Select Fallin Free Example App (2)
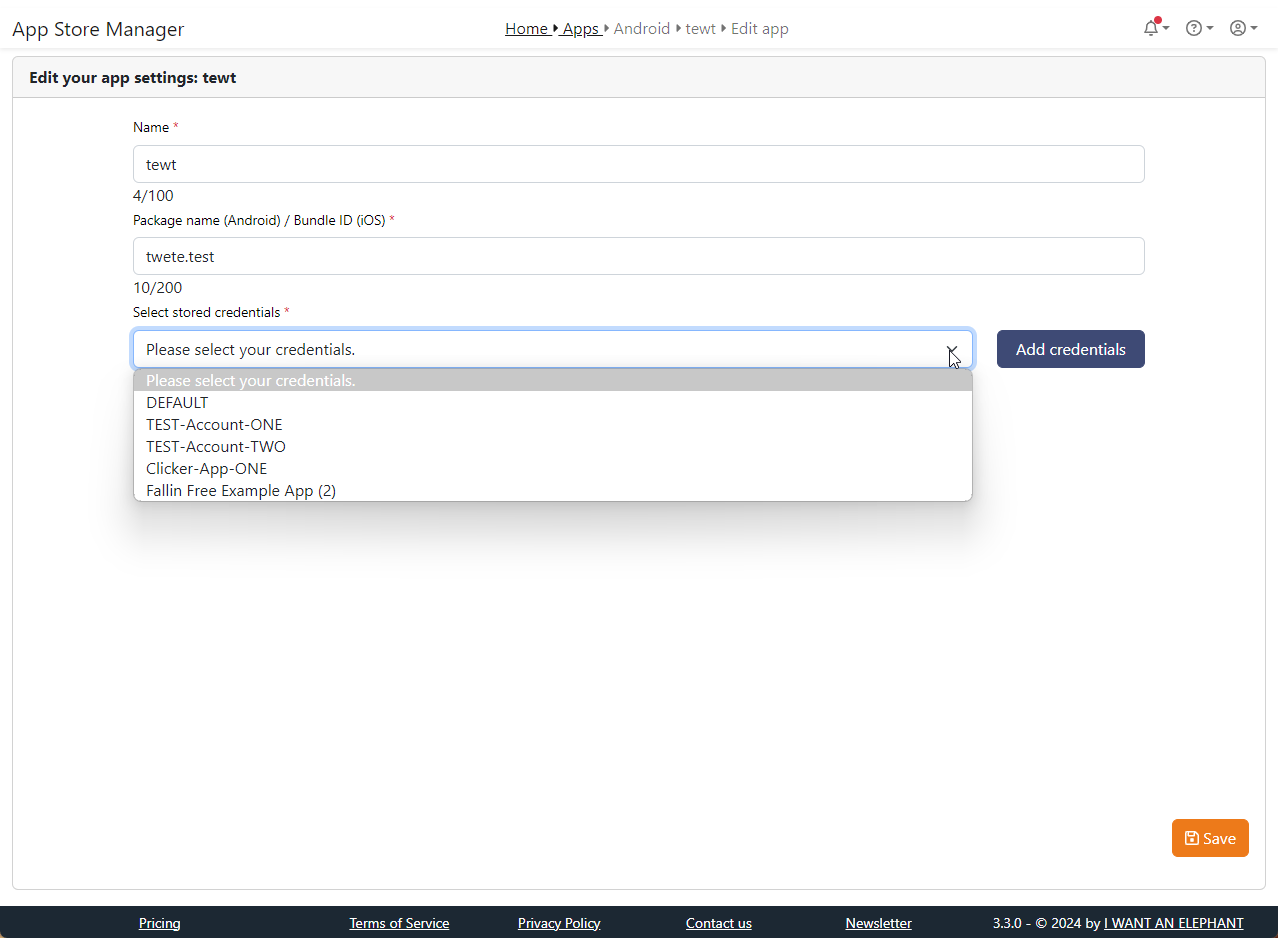Viewport: 1278px width, 938px height. pos(241,490)
